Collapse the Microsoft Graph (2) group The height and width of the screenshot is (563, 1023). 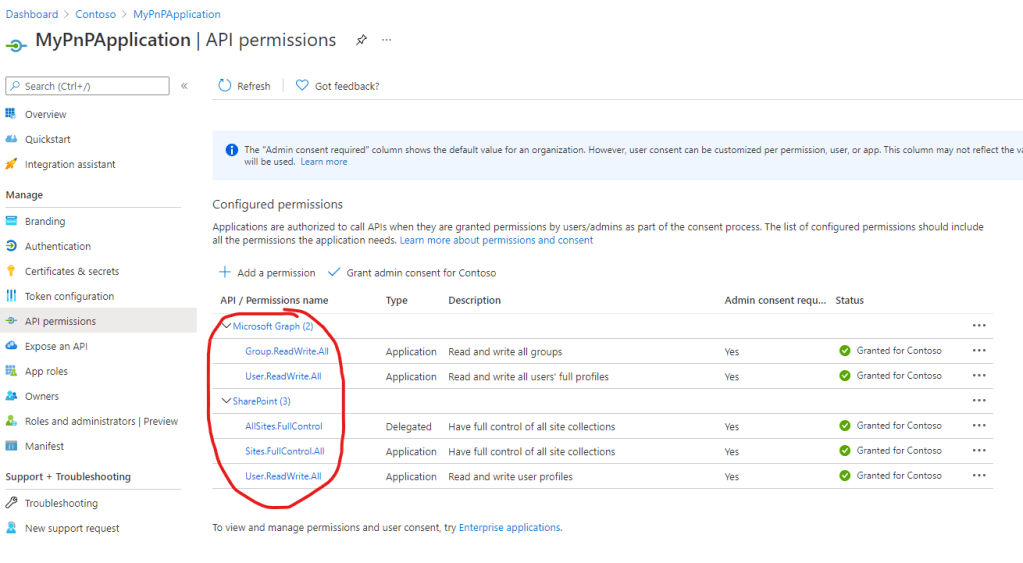pyautogui.click(x=227, y=326)
